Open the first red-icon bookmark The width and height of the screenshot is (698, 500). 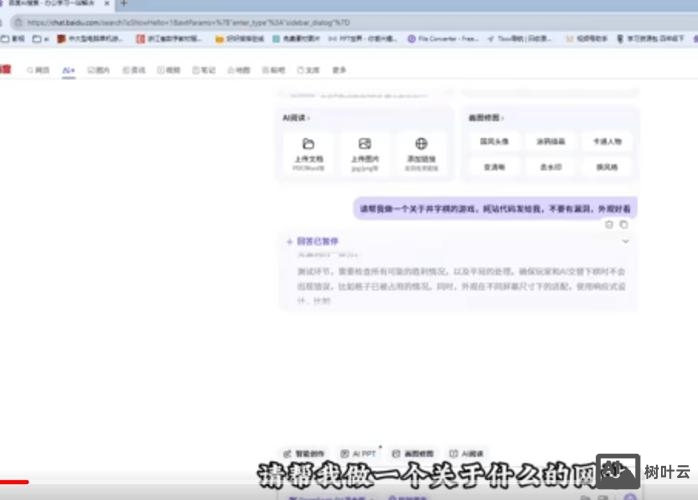point(90,39)
